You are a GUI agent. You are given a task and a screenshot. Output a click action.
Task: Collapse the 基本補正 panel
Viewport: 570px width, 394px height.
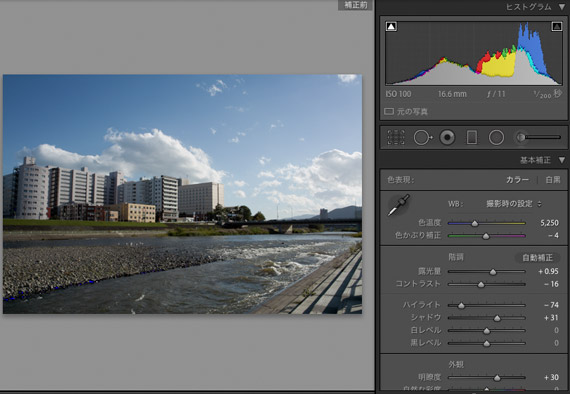point(562,160)
